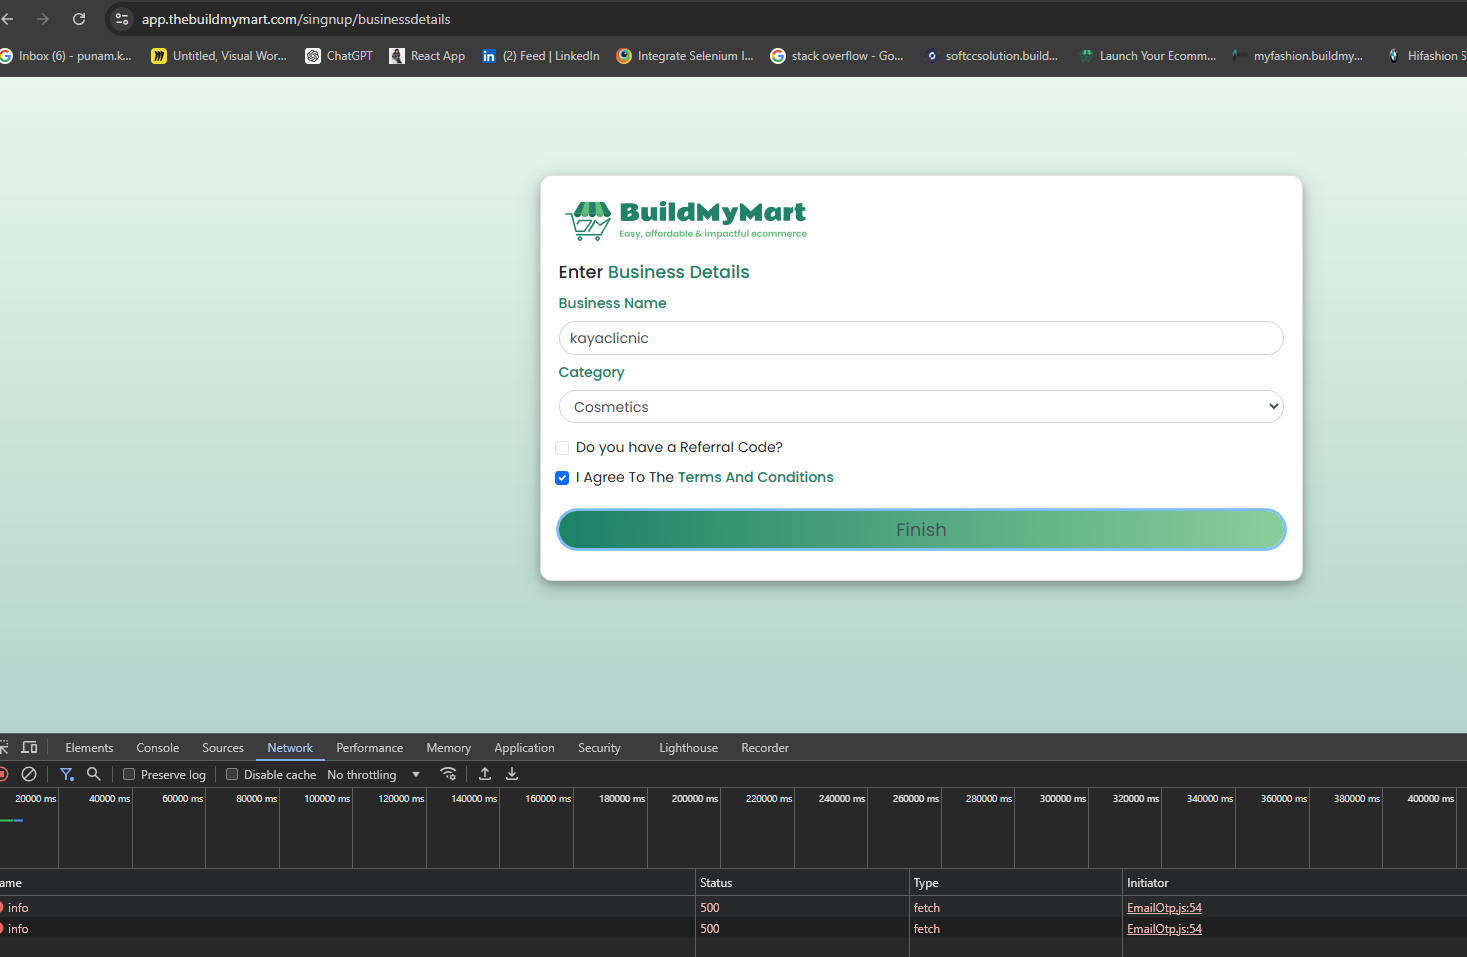
Task: Open the Recorder tab
Action: (x=765, y=748)
